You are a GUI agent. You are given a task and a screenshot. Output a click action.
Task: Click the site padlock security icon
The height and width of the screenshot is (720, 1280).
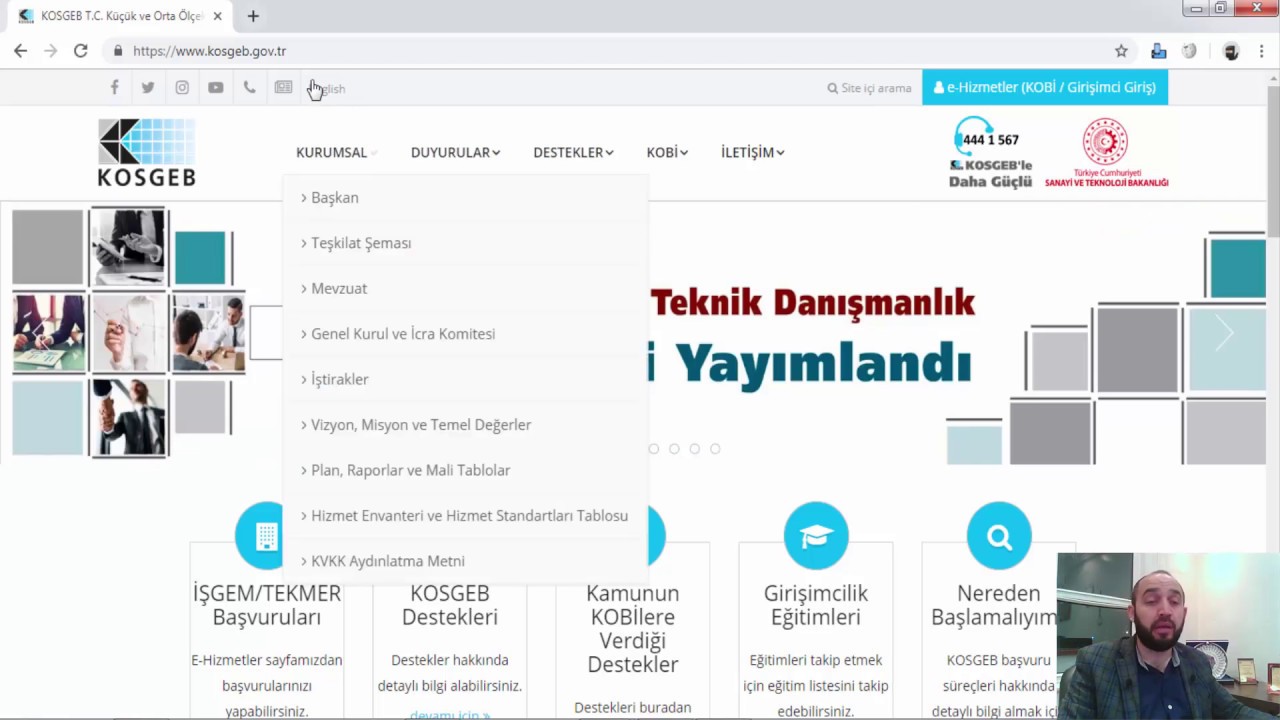point(118,51)
